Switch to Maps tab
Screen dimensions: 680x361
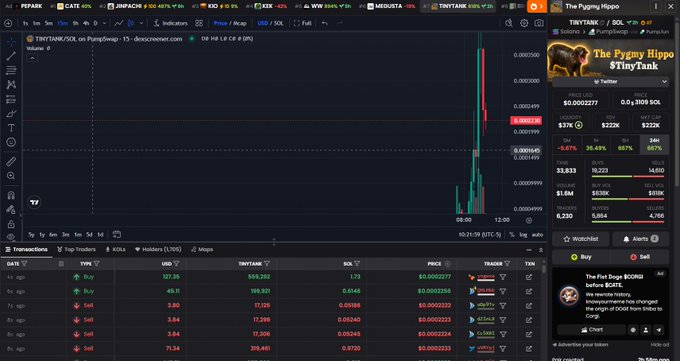(x=202, y=249)
